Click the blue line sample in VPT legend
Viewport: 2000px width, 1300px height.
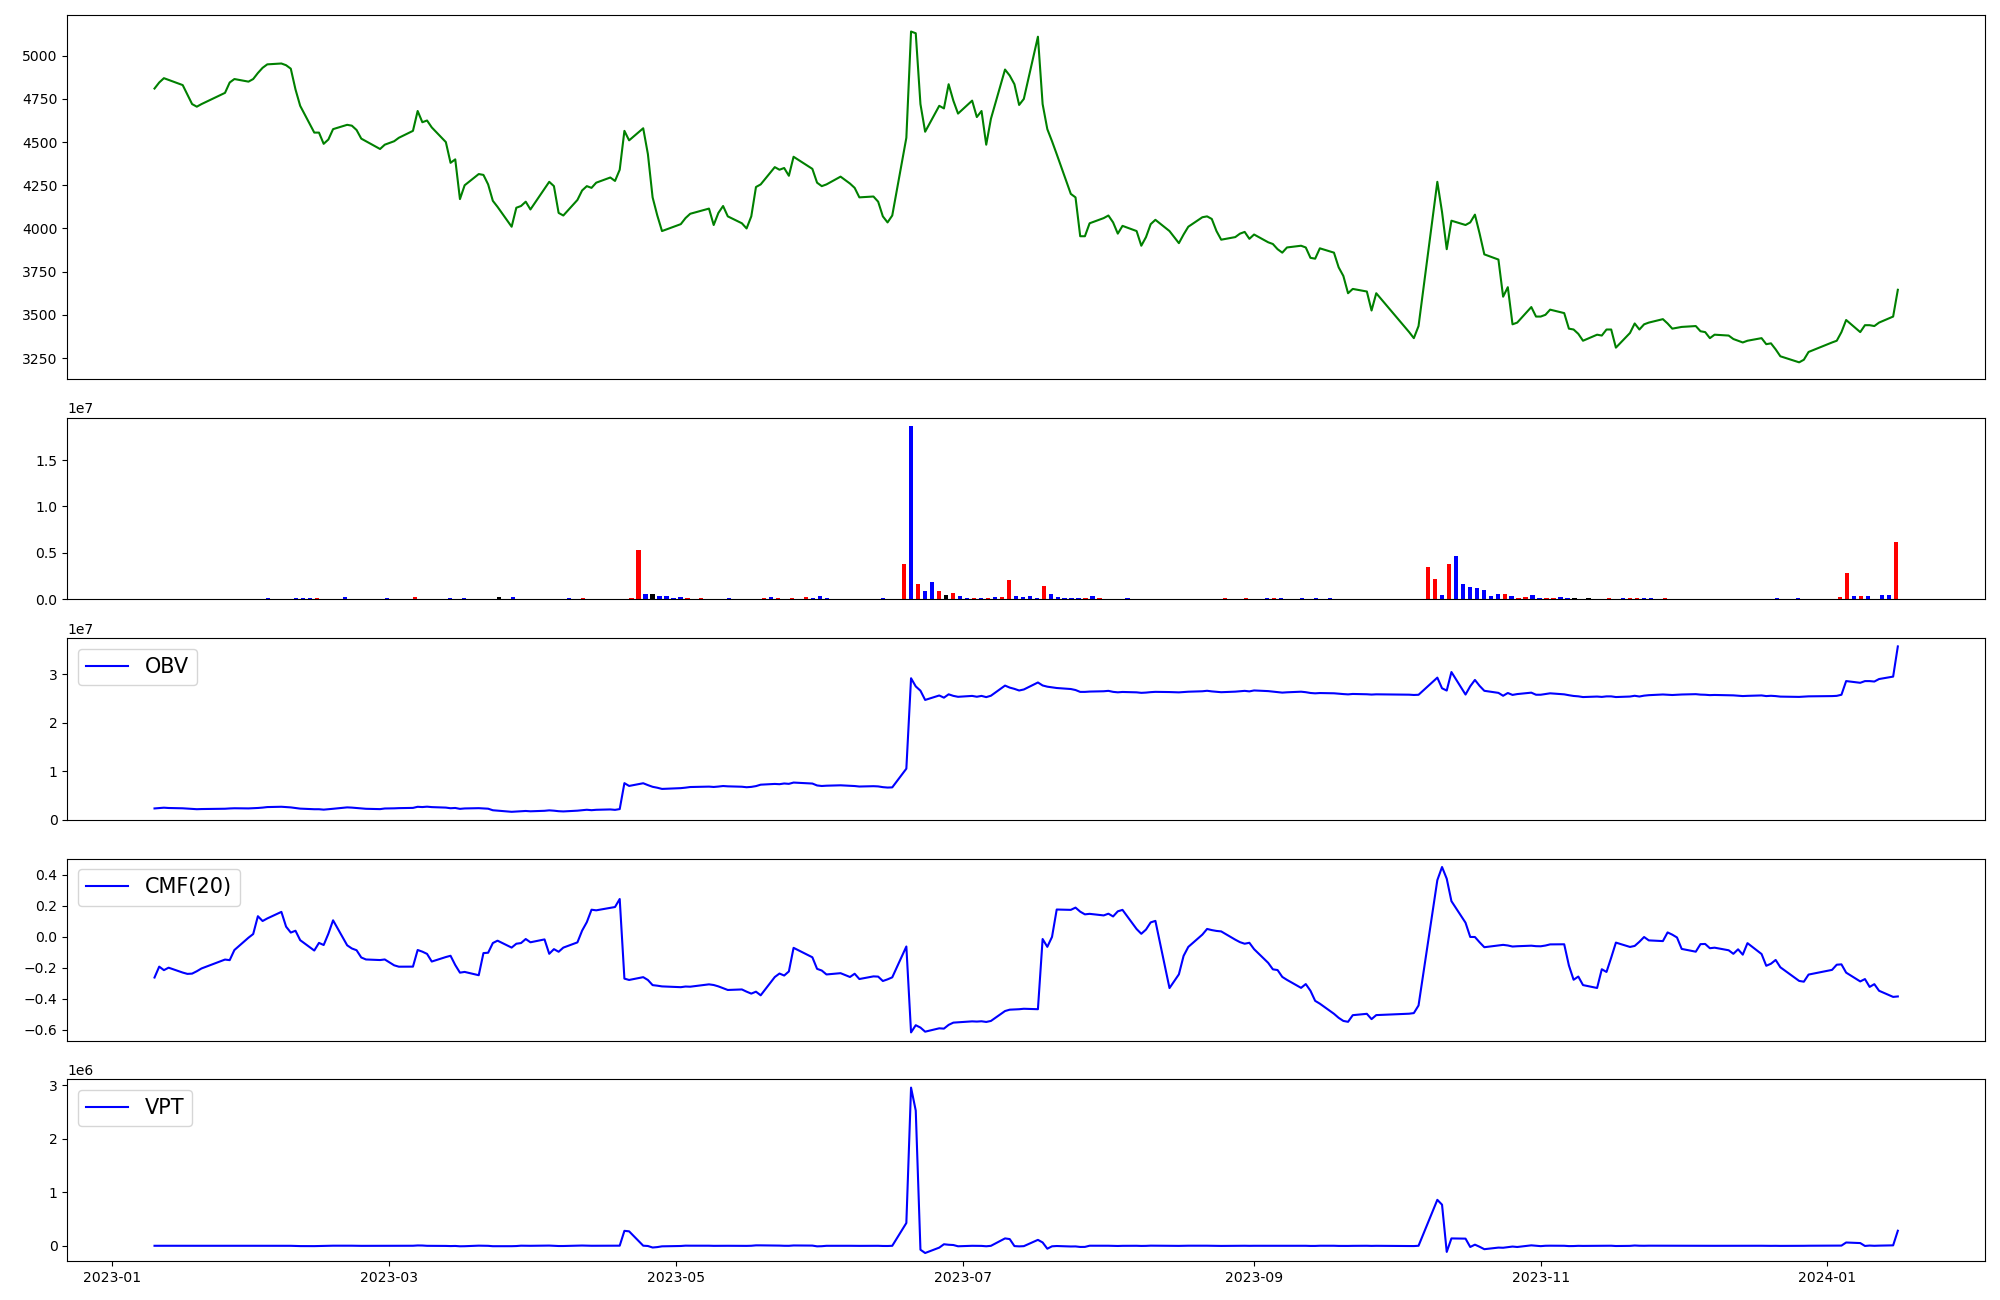[x=108, y=1108]
